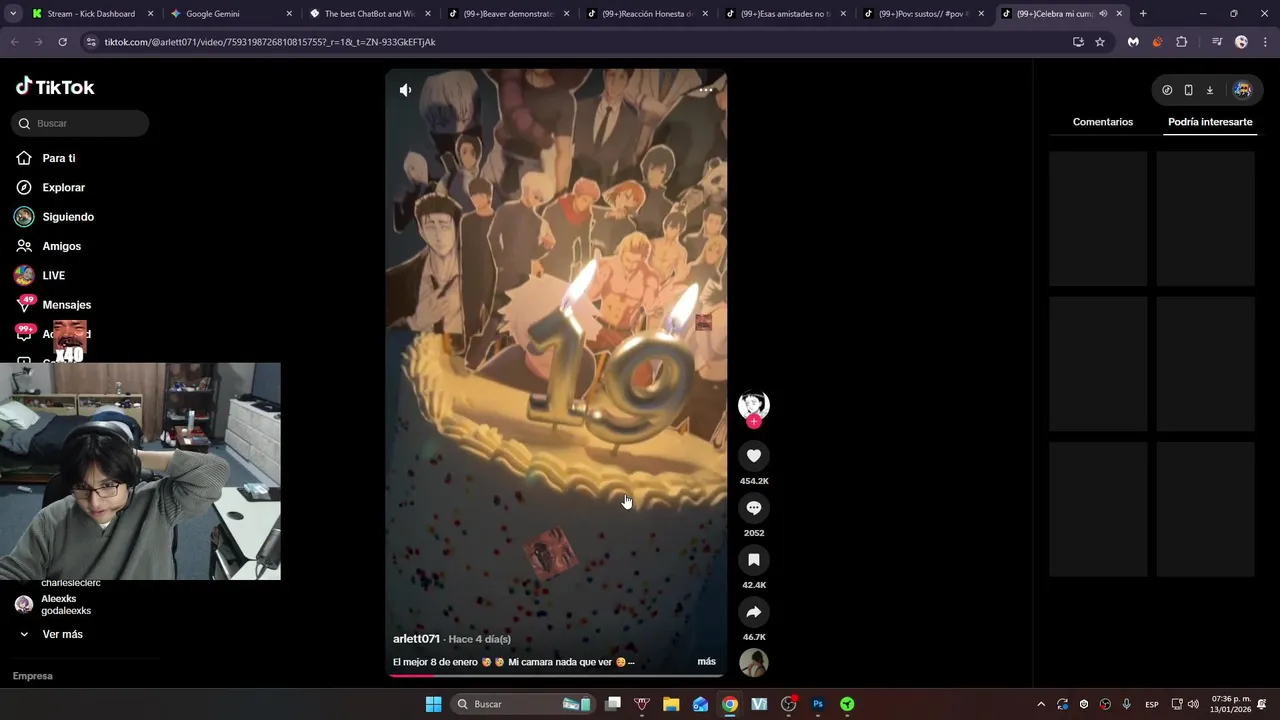The image size is (1280, 720).
Task: Click the Empresa footer link
Action: tap(32, 676)
